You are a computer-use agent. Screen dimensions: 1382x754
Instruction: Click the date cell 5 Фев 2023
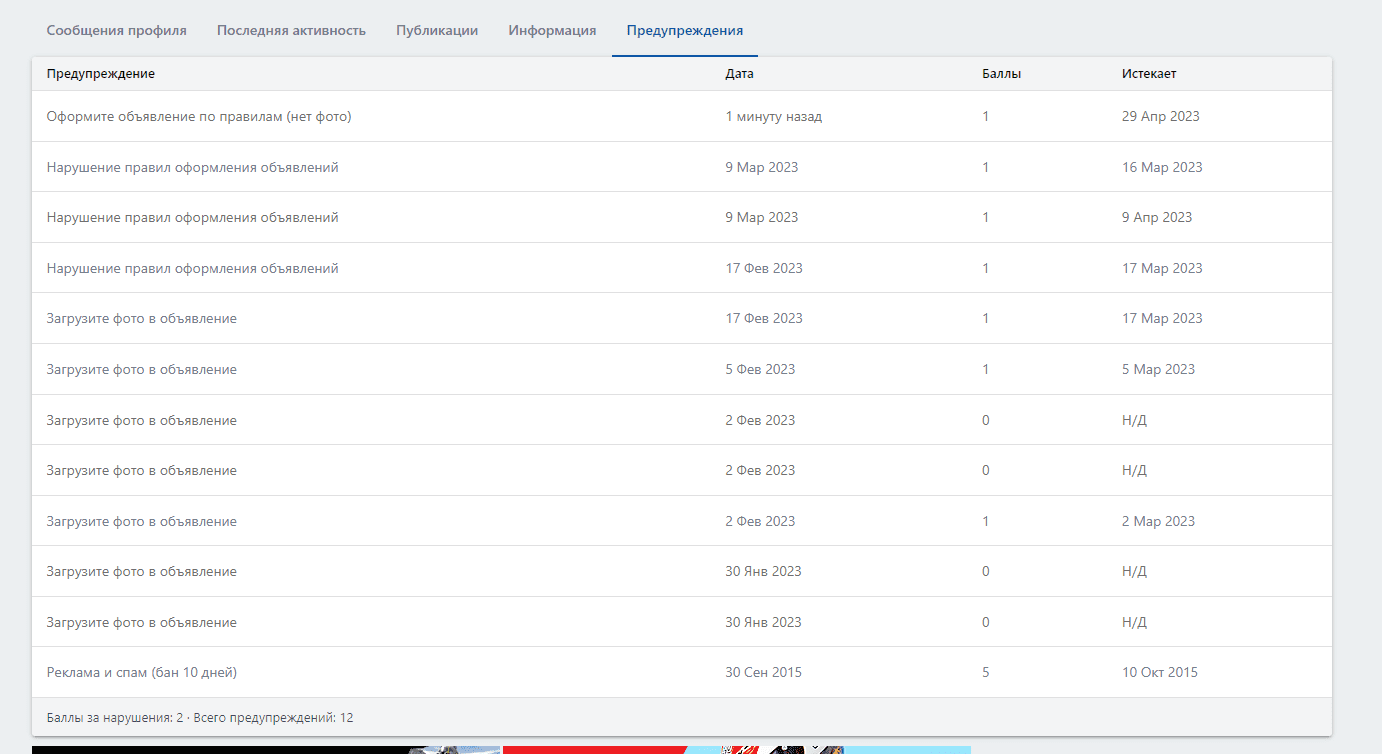[x=760, y=369]
